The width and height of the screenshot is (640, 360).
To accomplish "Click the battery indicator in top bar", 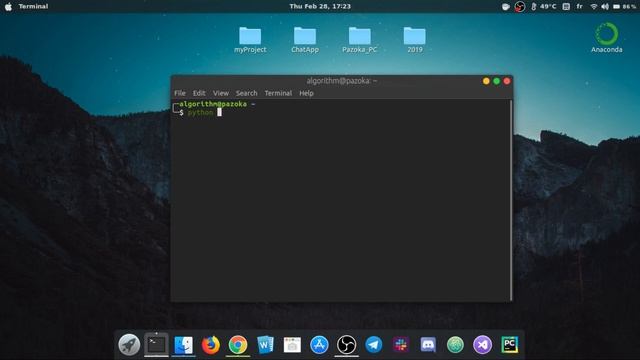I will pyautogui.click(x=624, y=7).
